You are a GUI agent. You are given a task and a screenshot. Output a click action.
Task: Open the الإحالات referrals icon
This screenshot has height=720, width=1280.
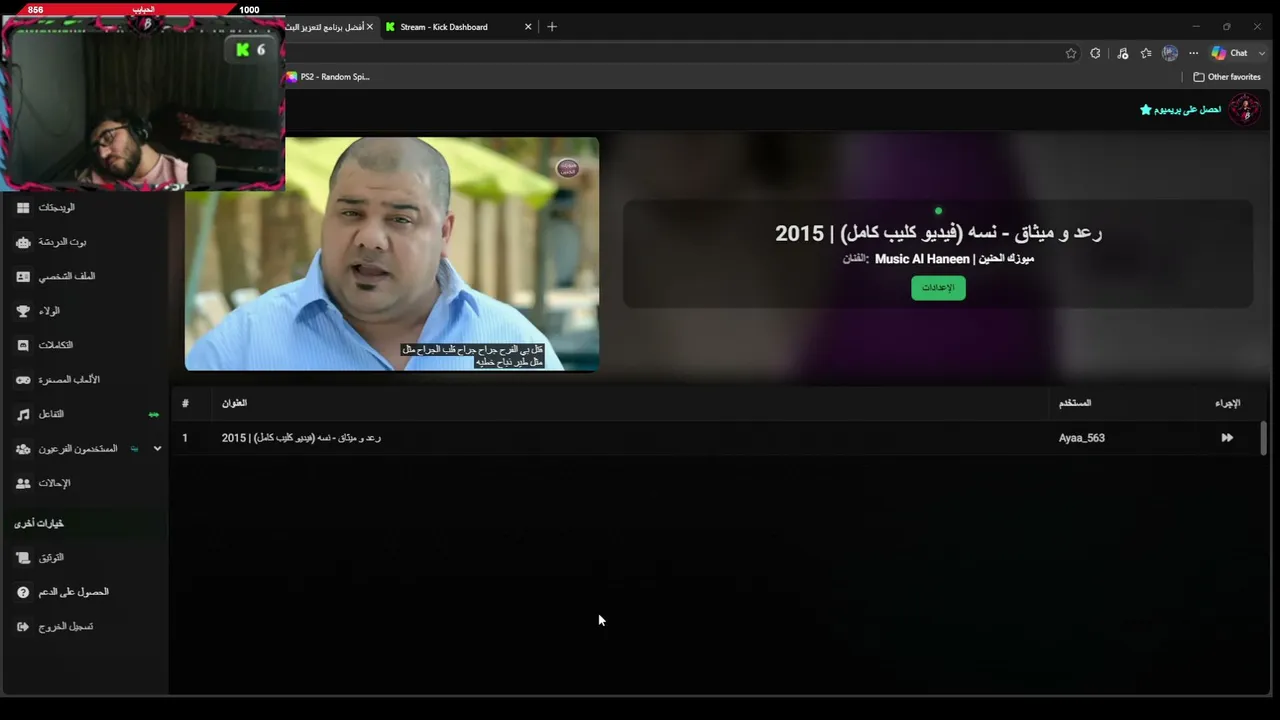click(23, 483)
